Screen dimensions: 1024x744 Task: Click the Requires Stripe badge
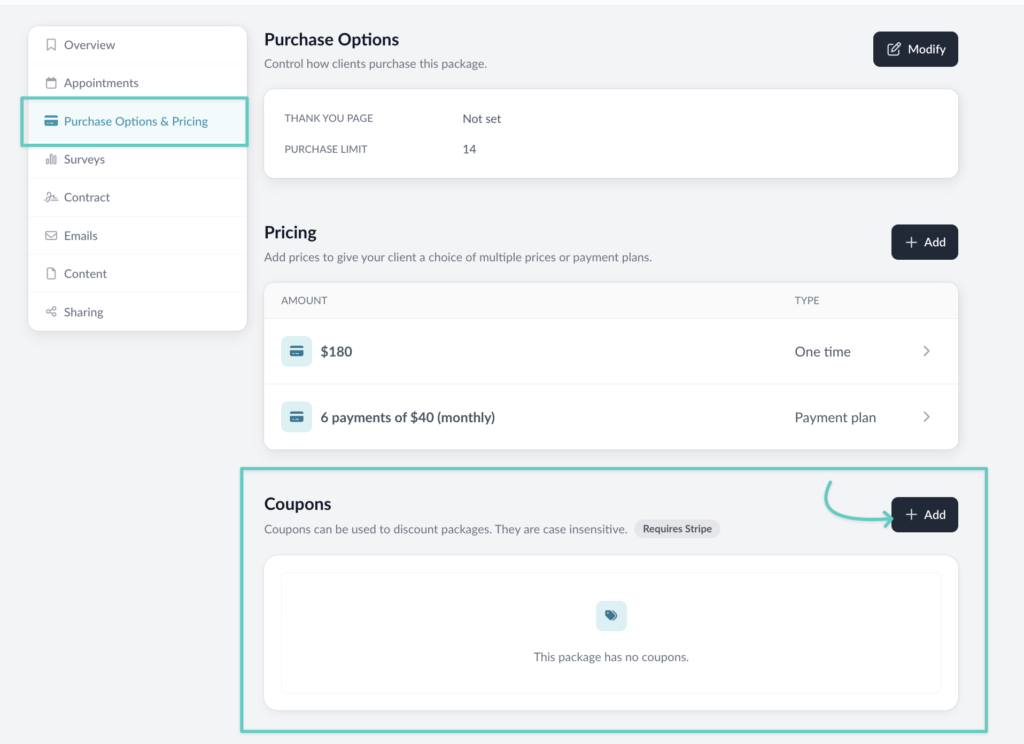(x=677, y=529)
